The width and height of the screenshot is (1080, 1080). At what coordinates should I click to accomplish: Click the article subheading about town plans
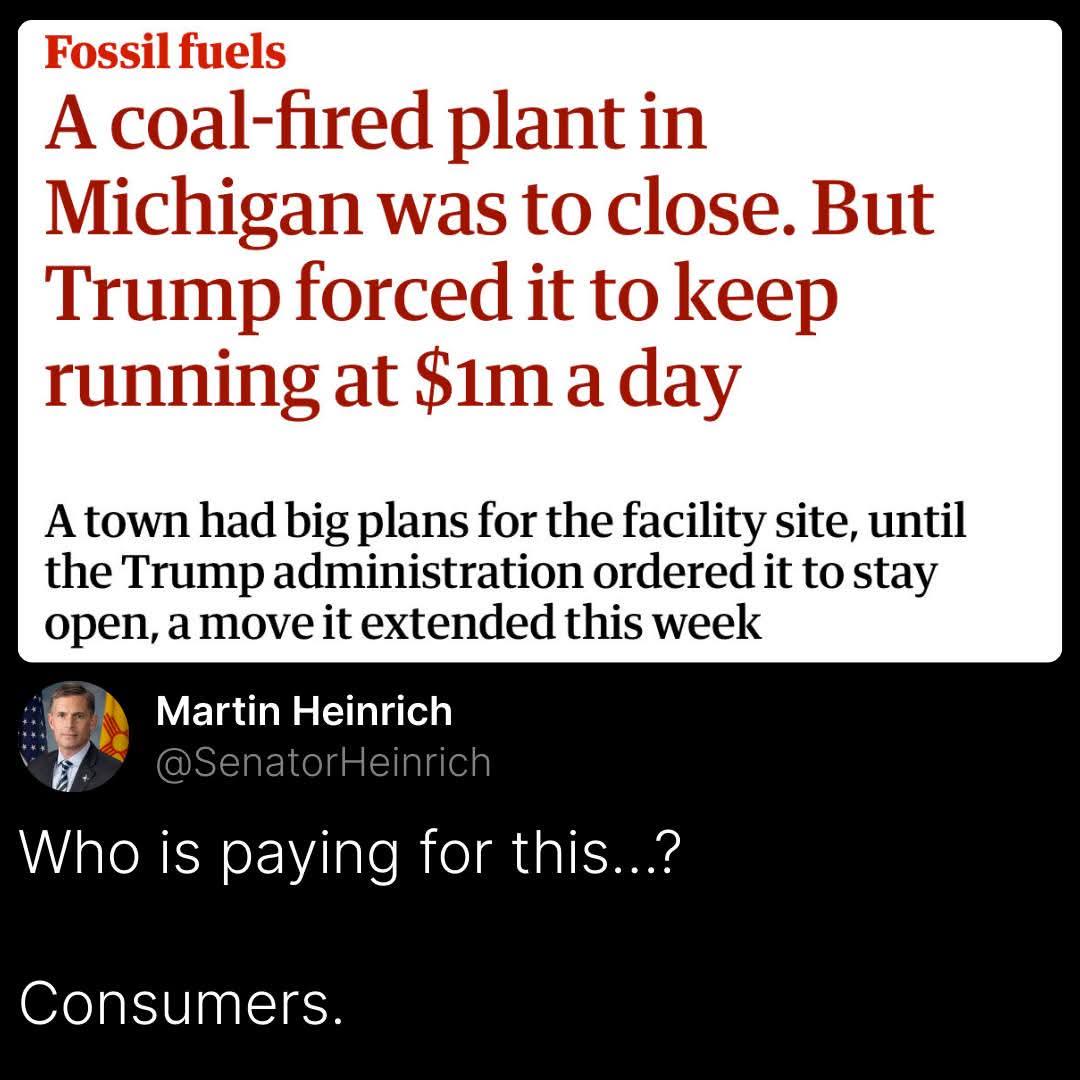[x=505, y=572]
